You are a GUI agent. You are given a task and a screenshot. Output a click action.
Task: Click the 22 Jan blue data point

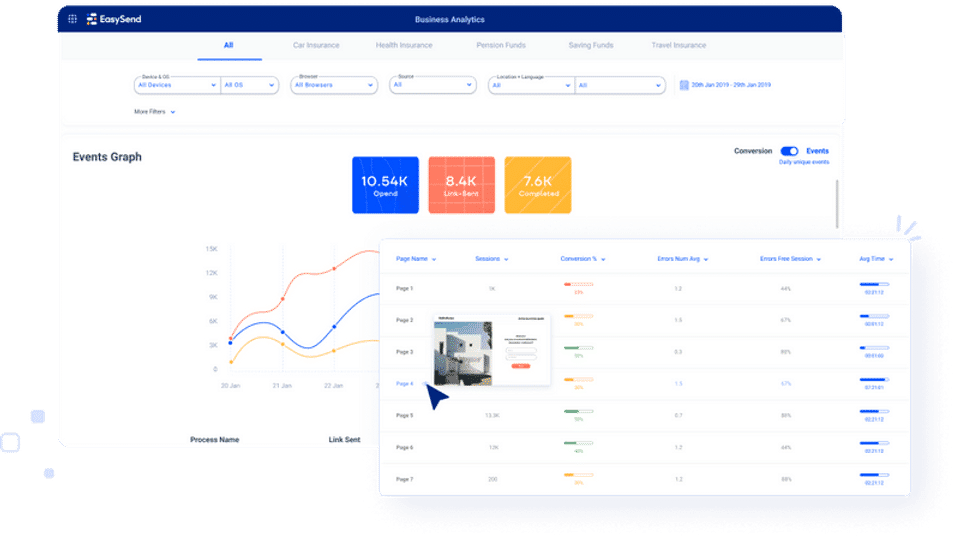tap(334, 327)
